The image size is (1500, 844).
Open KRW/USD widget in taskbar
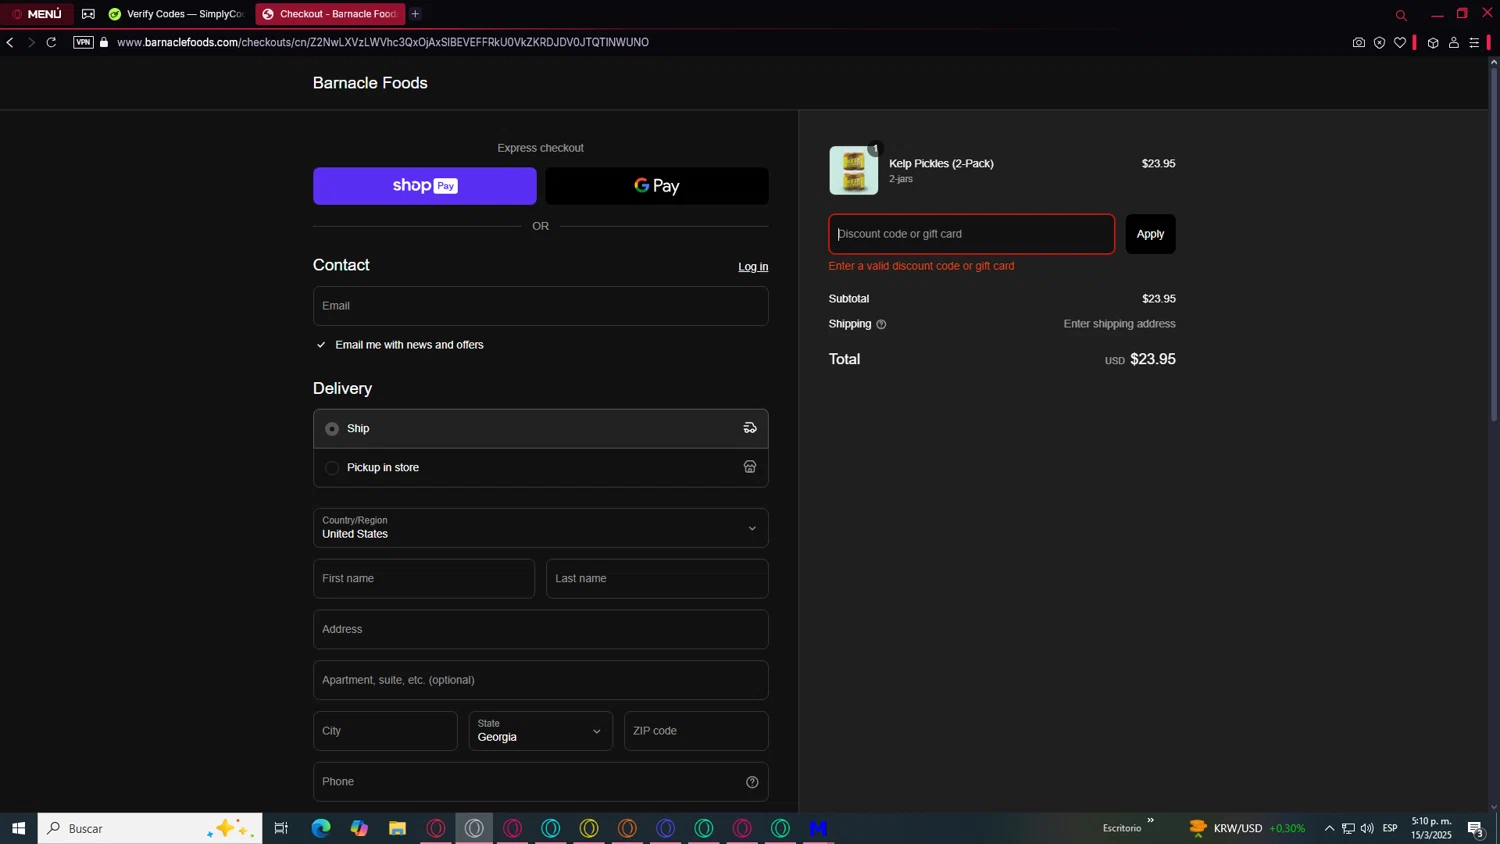click(1247, 828)
